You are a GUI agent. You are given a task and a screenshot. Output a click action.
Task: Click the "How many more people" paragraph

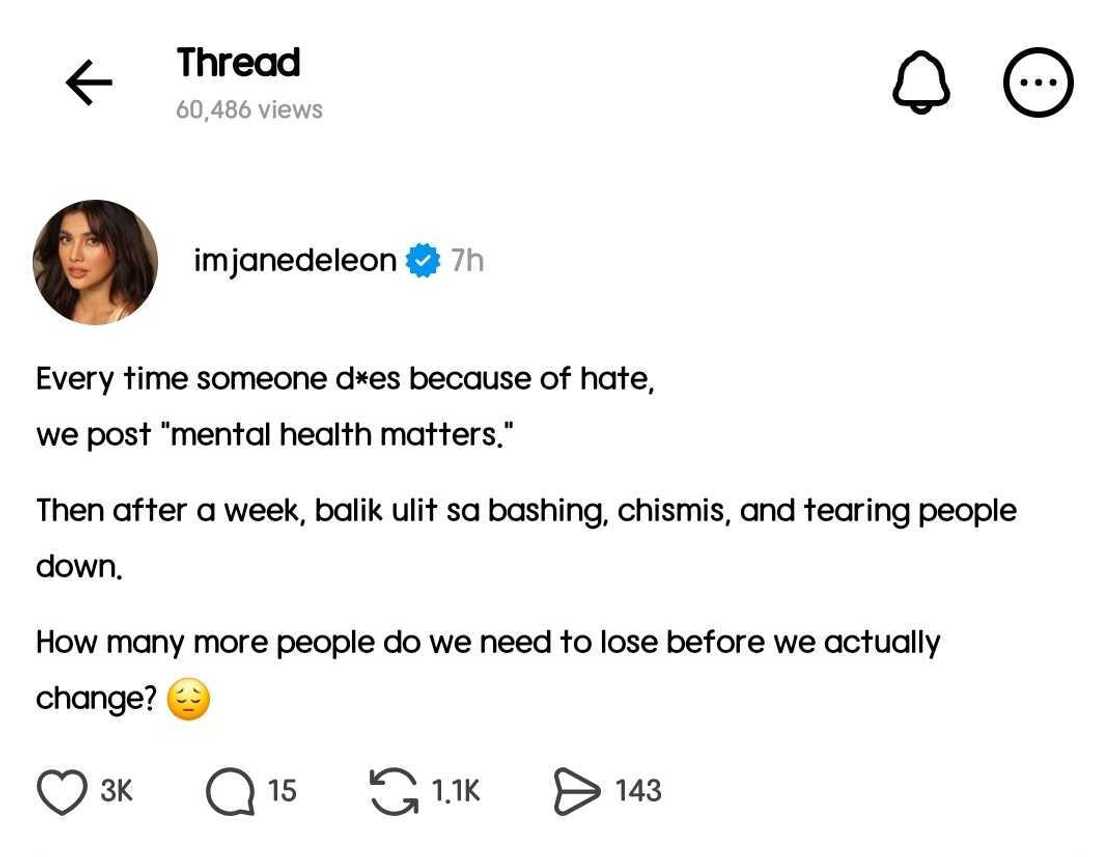point(488,642)
